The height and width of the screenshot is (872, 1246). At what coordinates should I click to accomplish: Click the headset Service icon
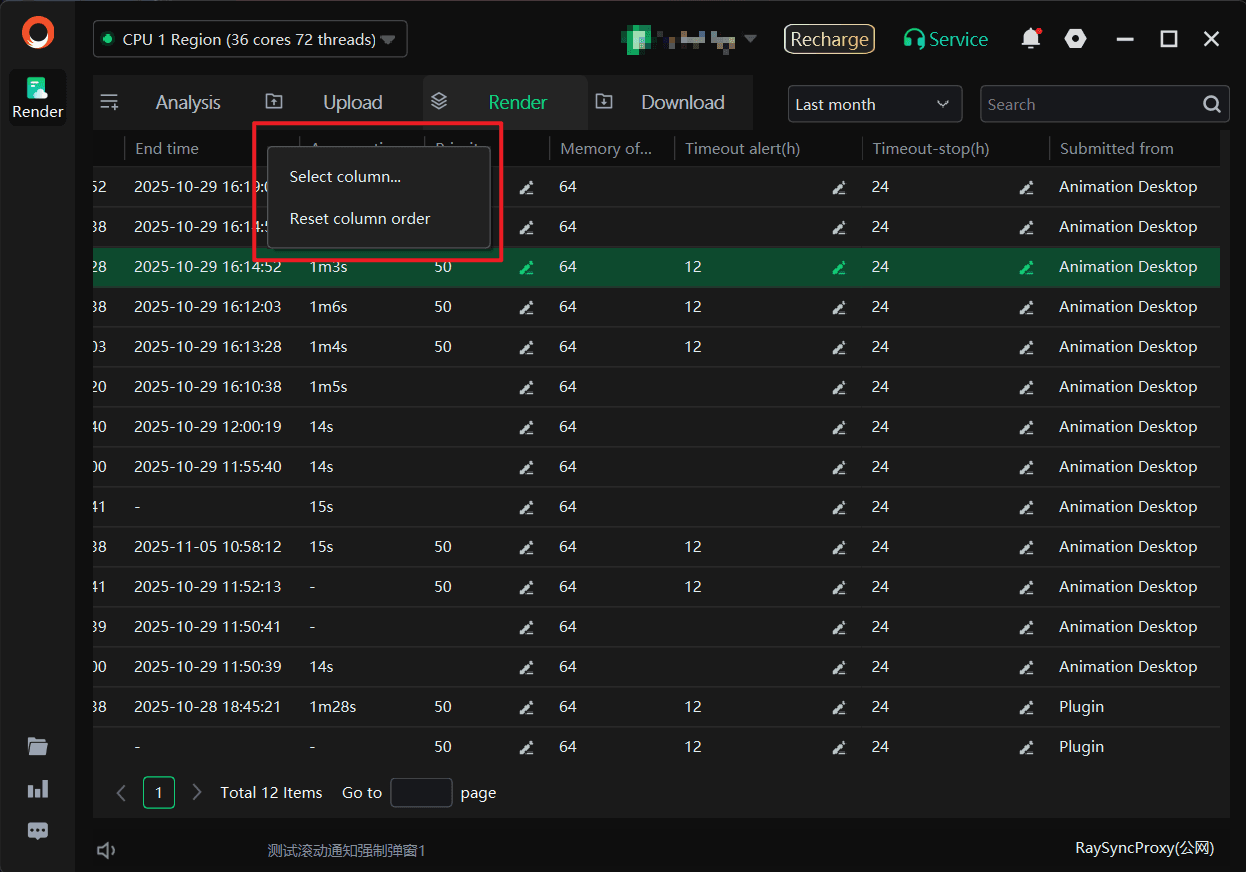[x=913, y=39]
